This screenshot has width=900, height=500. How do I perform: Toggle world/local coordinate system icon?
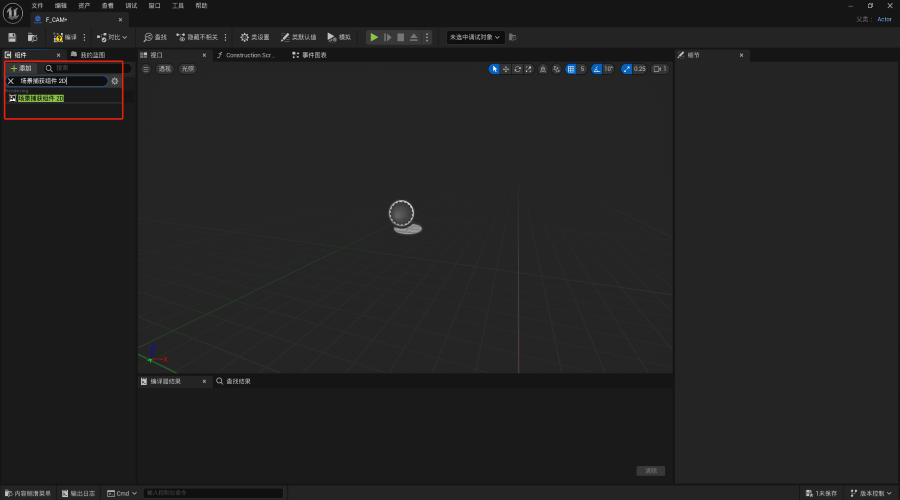[x=543, y=69]
